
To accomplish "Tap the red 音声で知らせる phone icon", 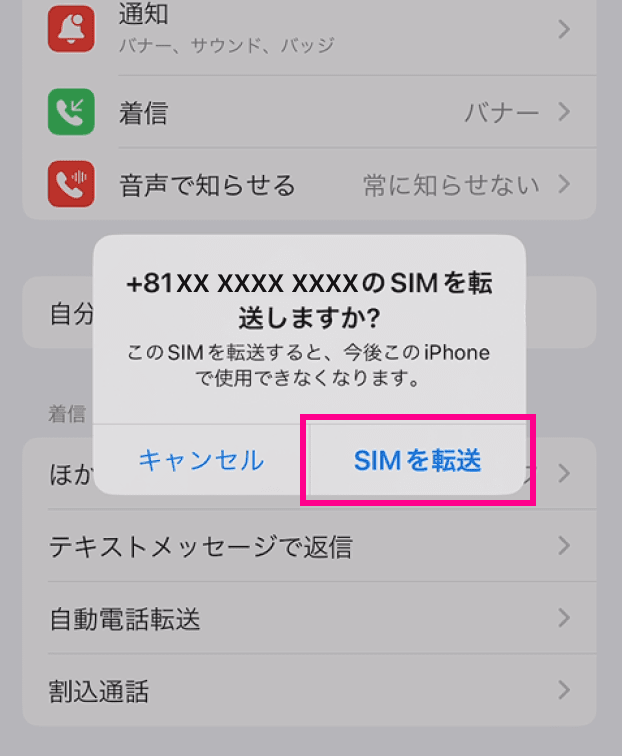I will tap(71, 184).
